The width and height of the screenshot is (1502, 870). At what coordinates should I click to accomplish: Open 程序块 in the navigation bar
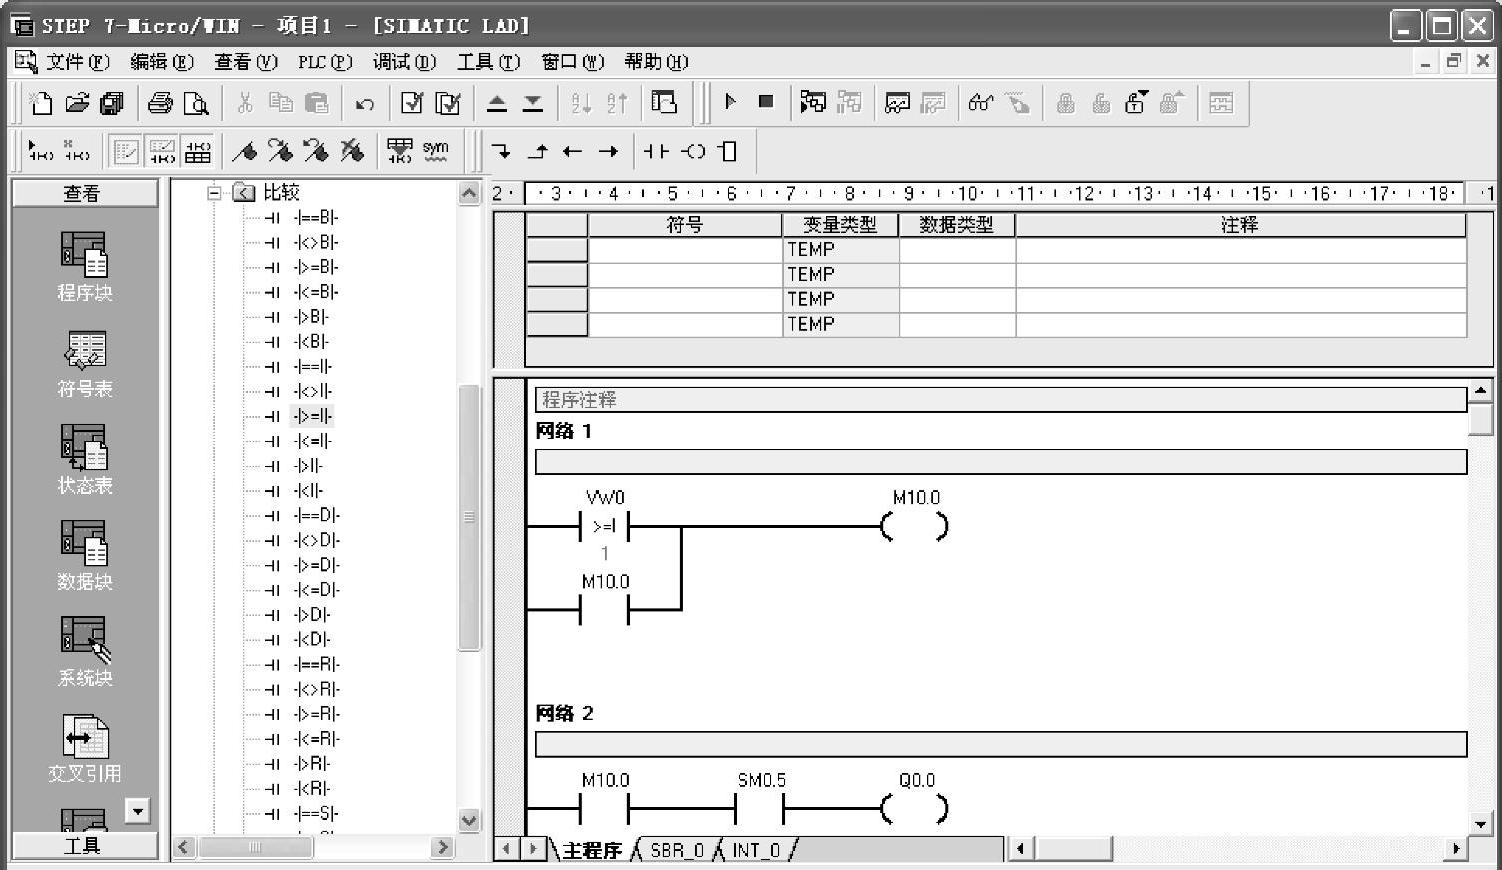coord(84,267)
